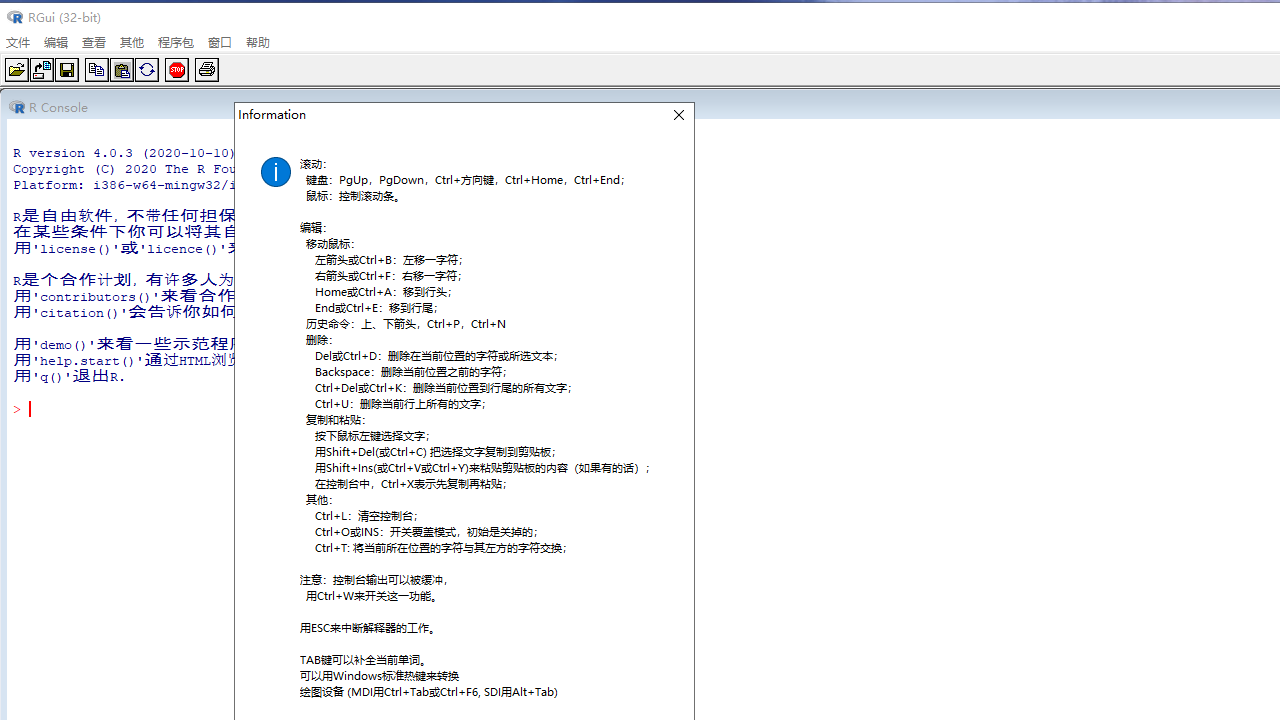
Task: Click the copy icon on the toolbar
Action: [96, 69]
